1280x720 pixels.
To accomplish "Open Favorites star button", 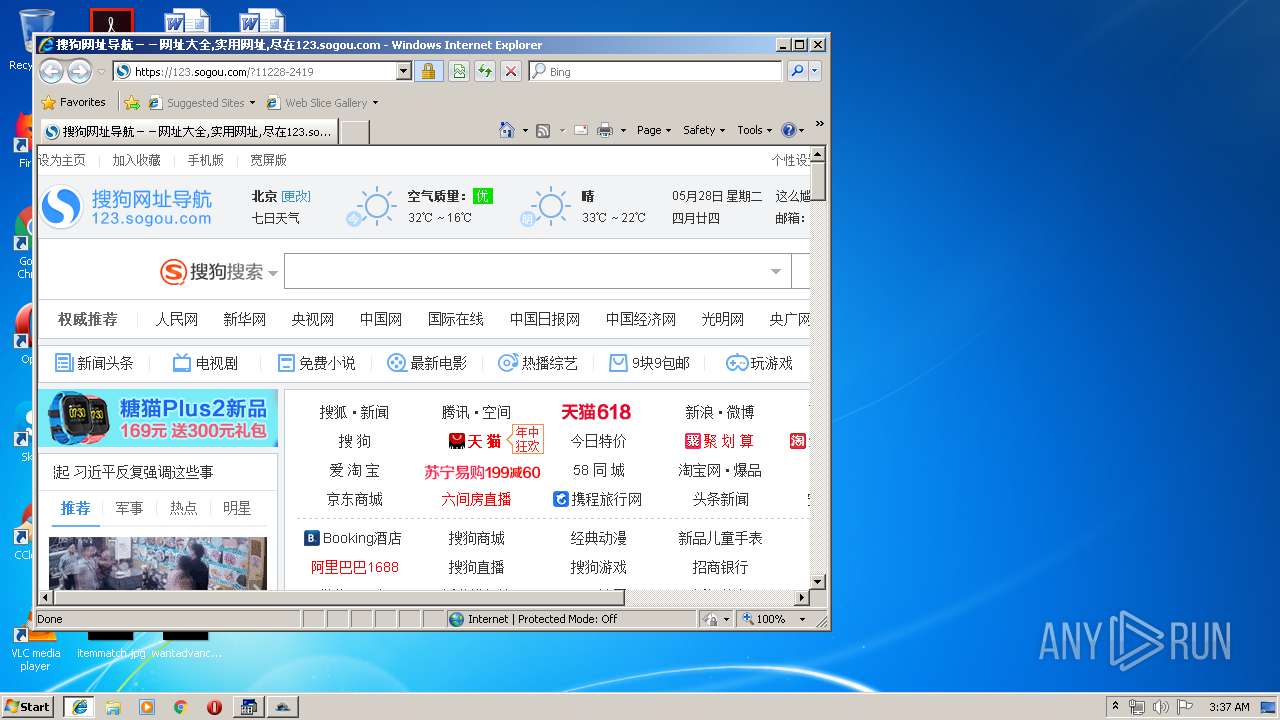I will (x=73, y=102).
